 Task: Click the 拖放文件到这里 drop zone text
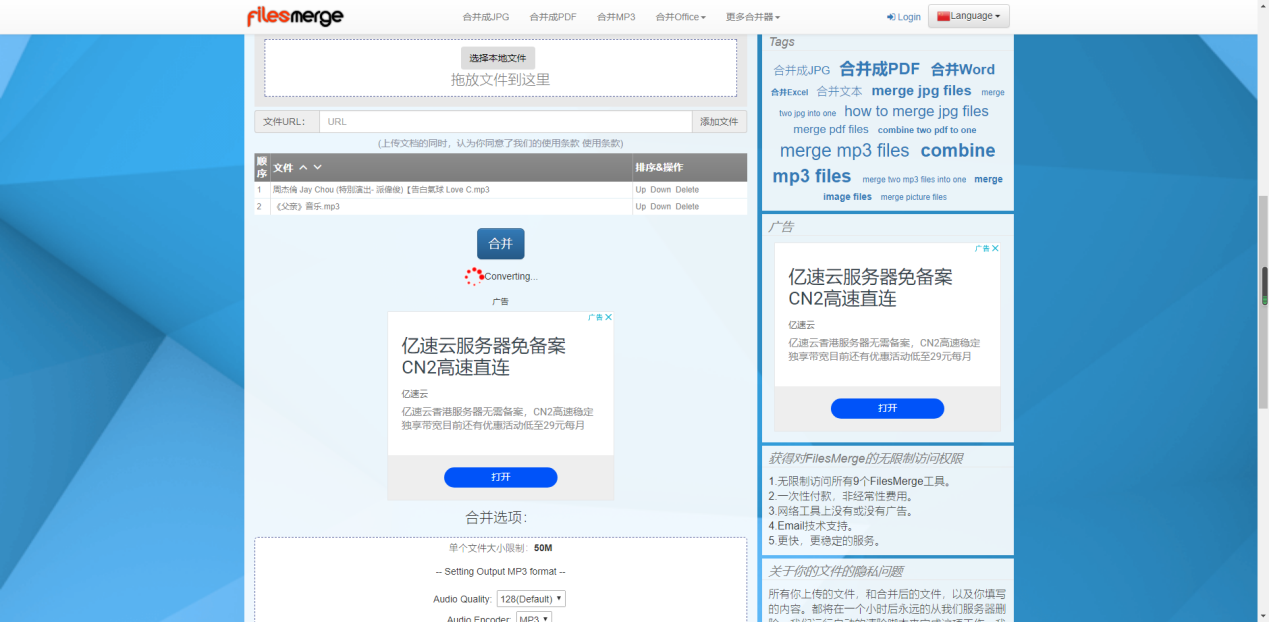click(500, 80)
